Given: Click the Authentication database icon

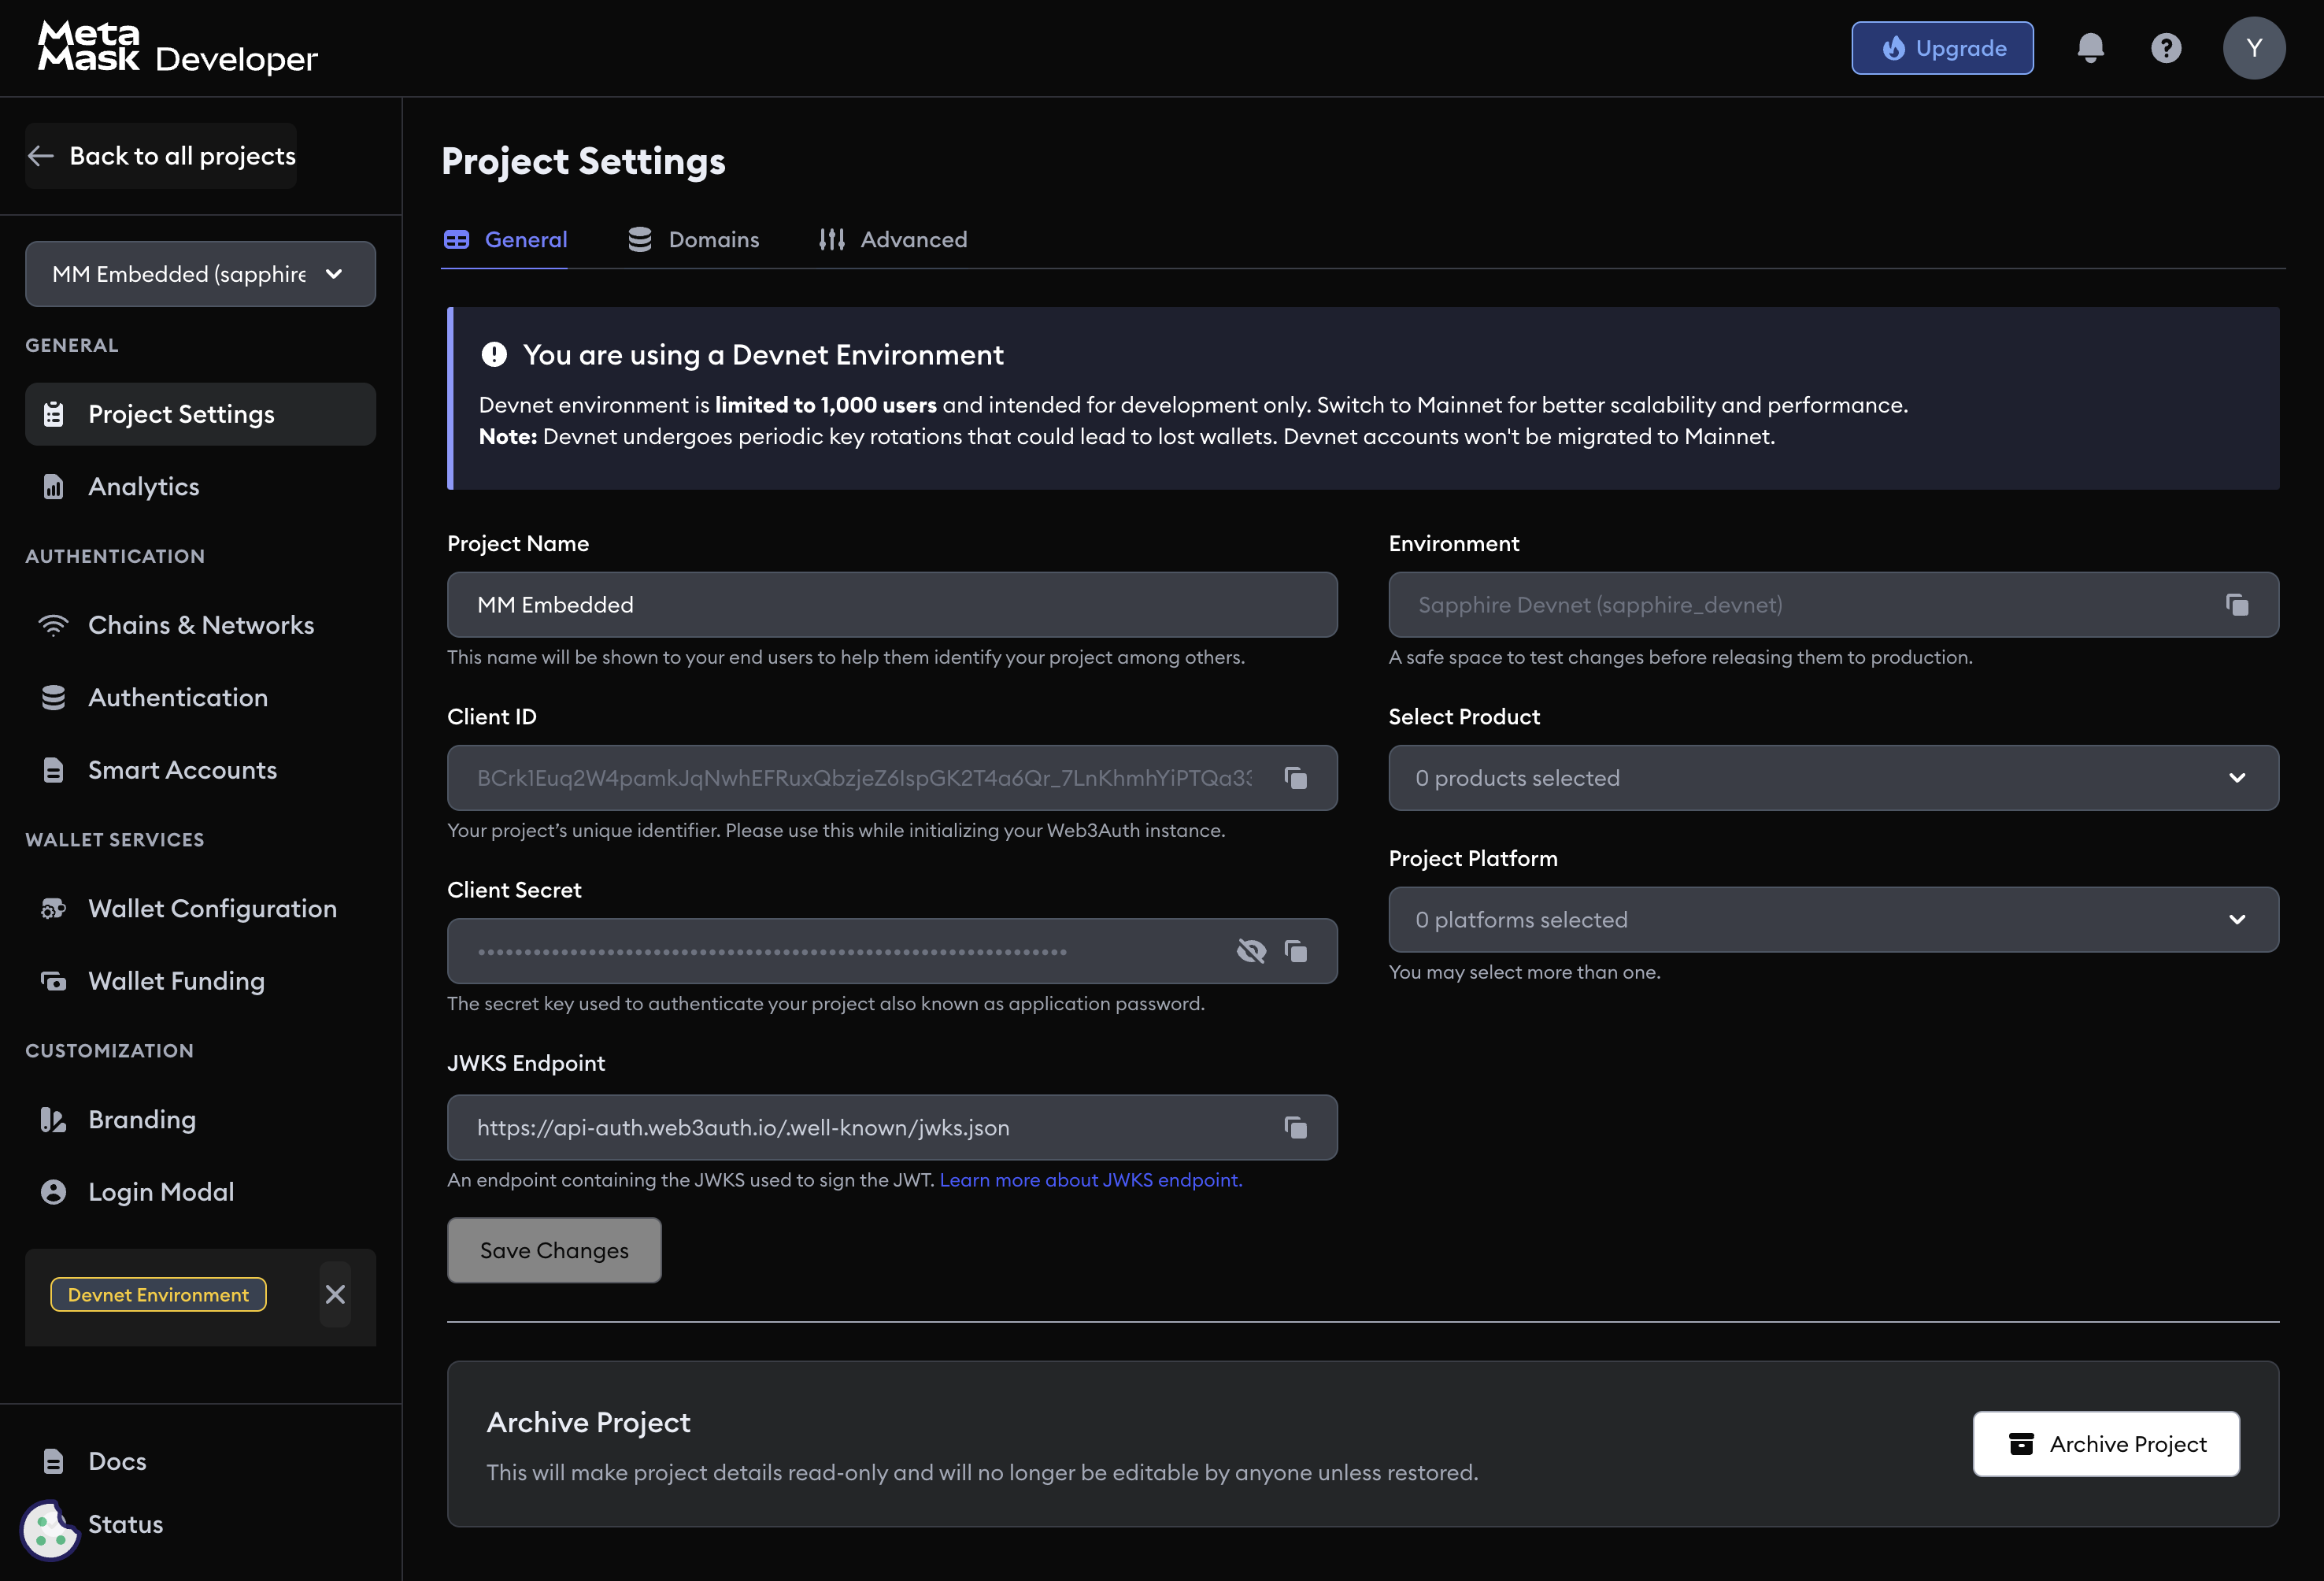Looking at the screenshot, I should coord(53,697).
